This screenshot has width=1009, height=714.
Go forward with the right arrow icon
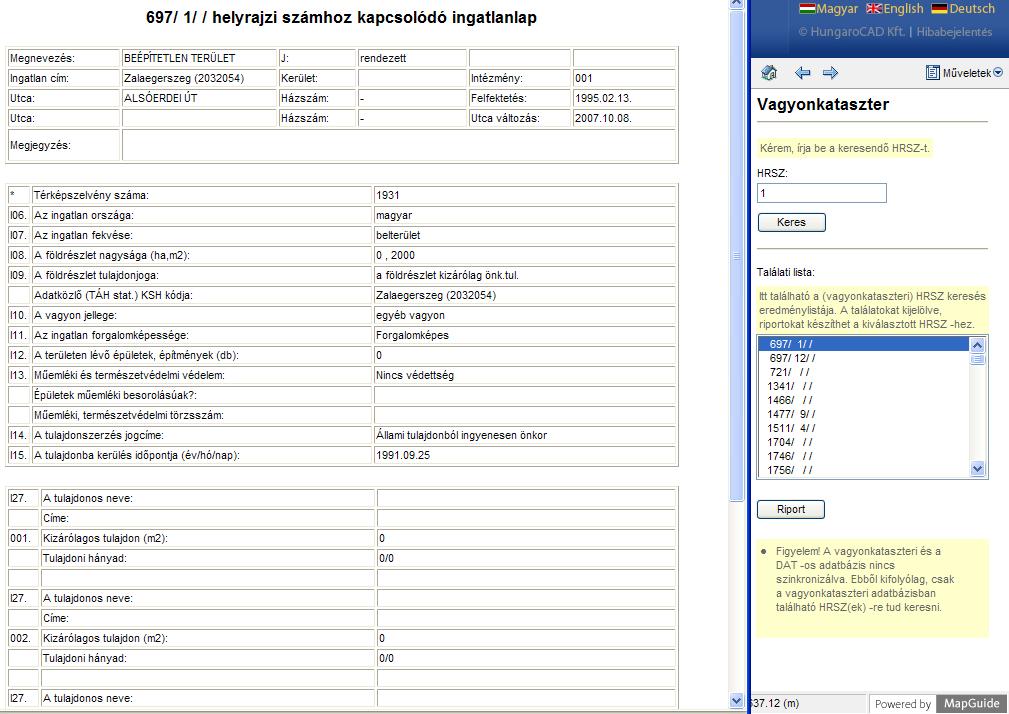[x=831, y=73]
